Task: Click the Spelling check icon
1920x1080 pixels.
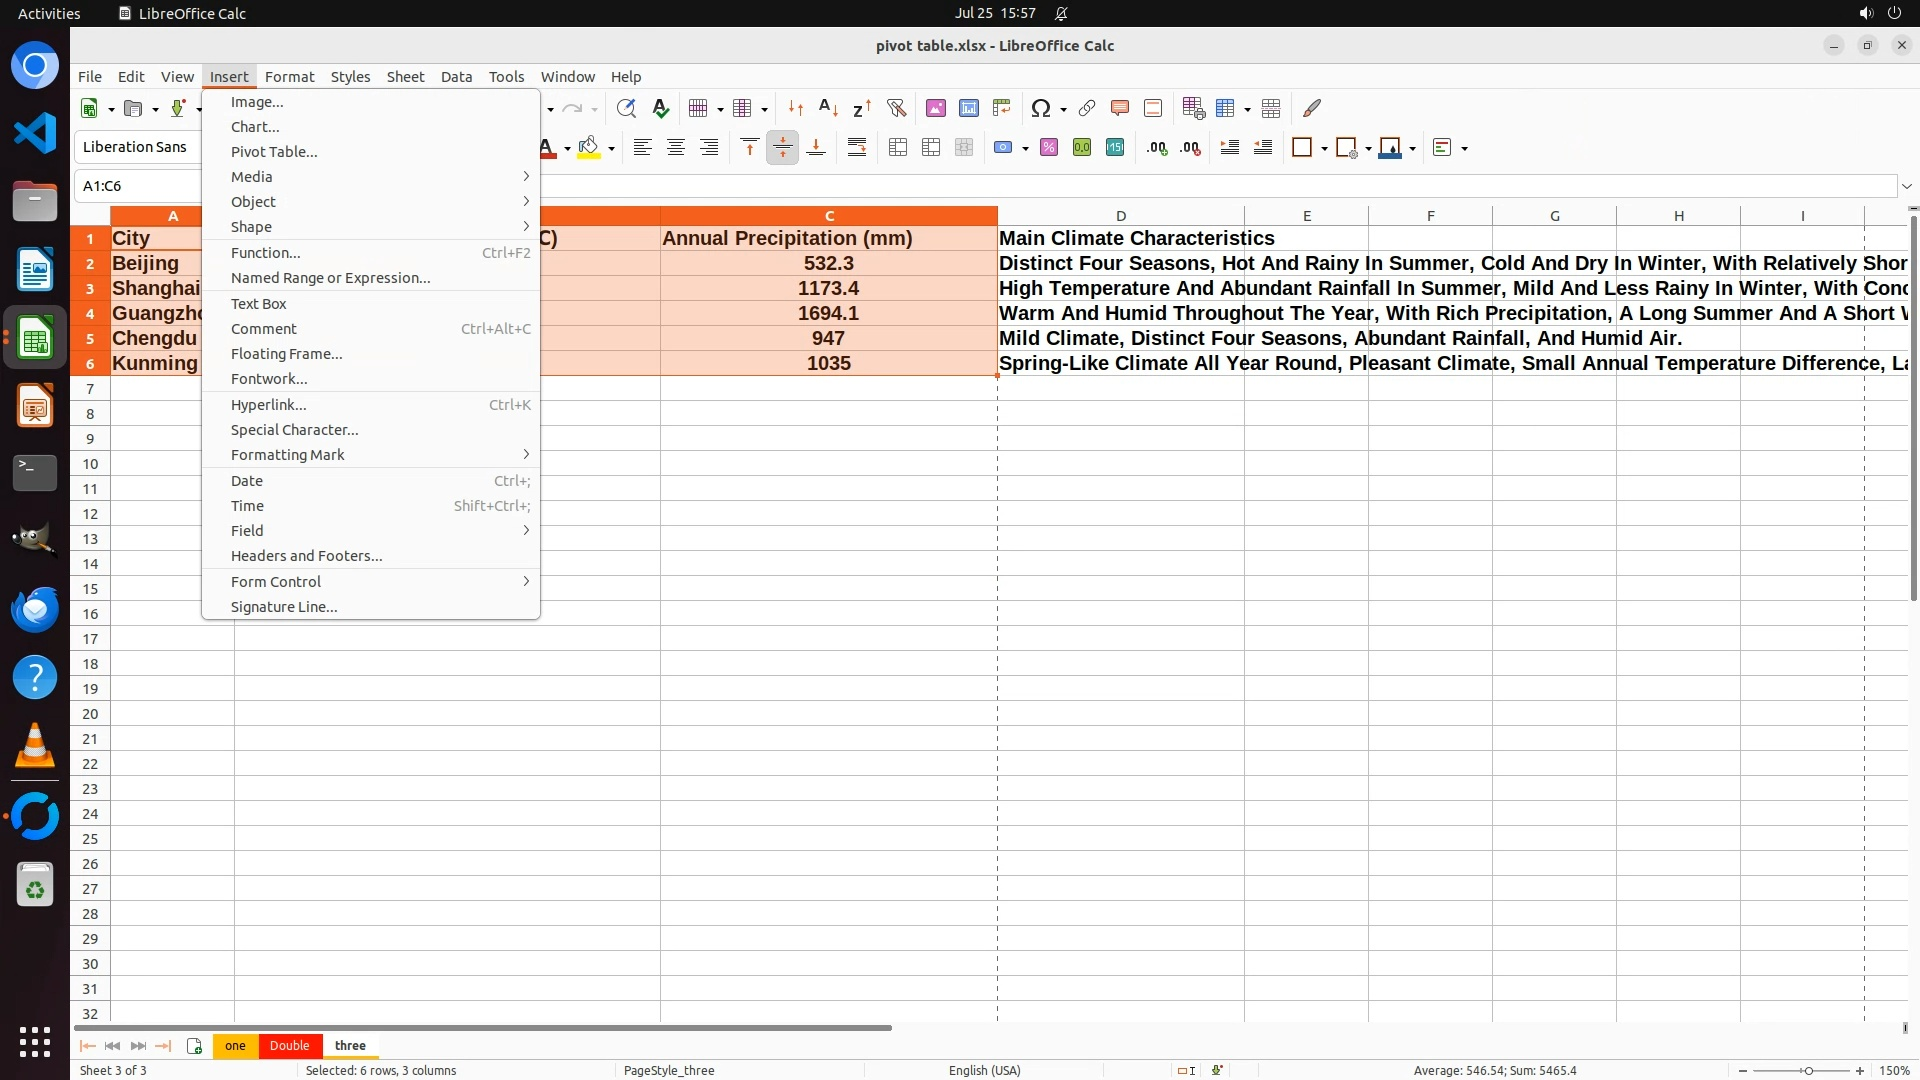Action: pyautogui.click(x=660, y=108)
